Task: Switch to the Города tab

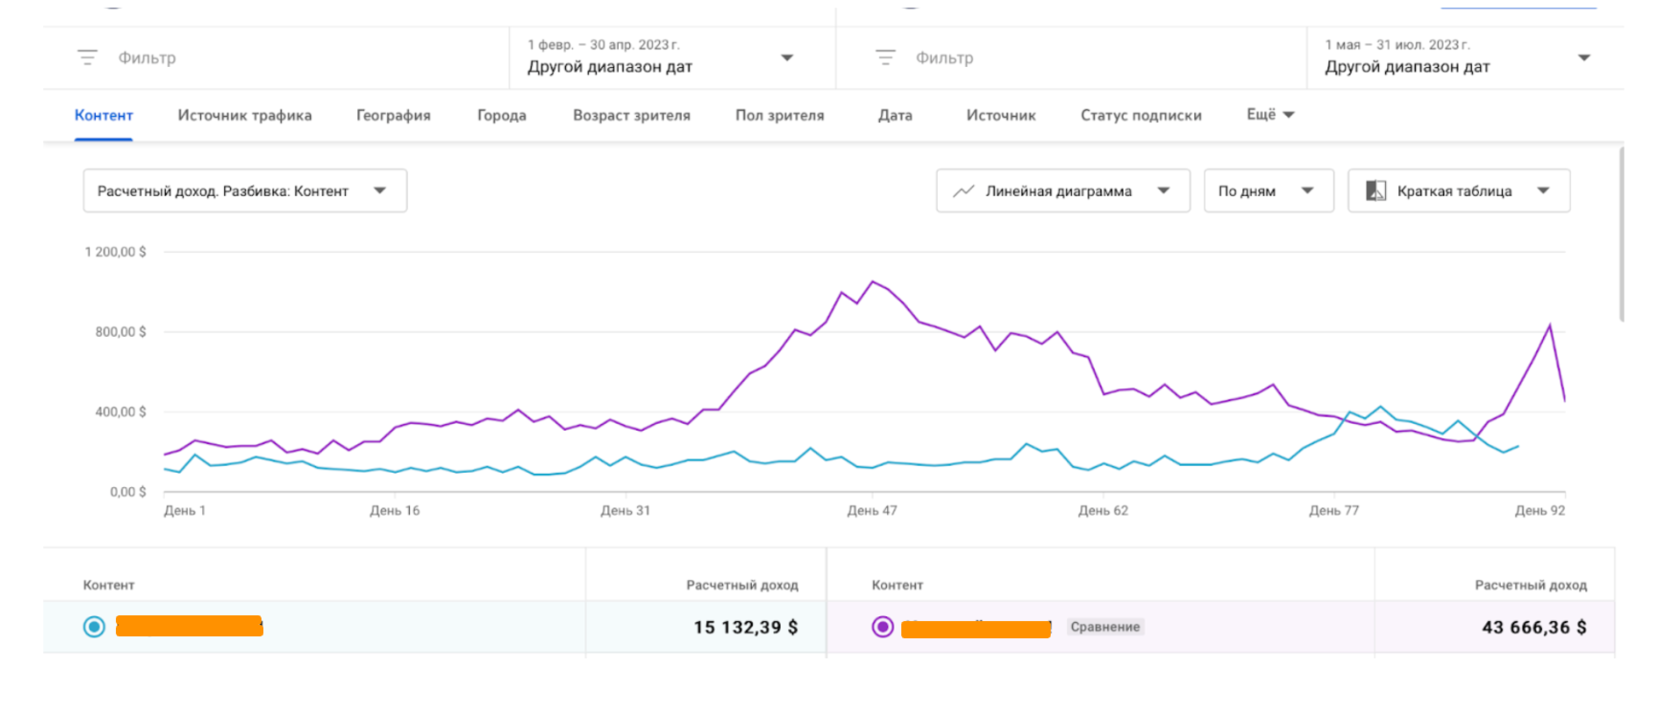Action: click(502, 115)
